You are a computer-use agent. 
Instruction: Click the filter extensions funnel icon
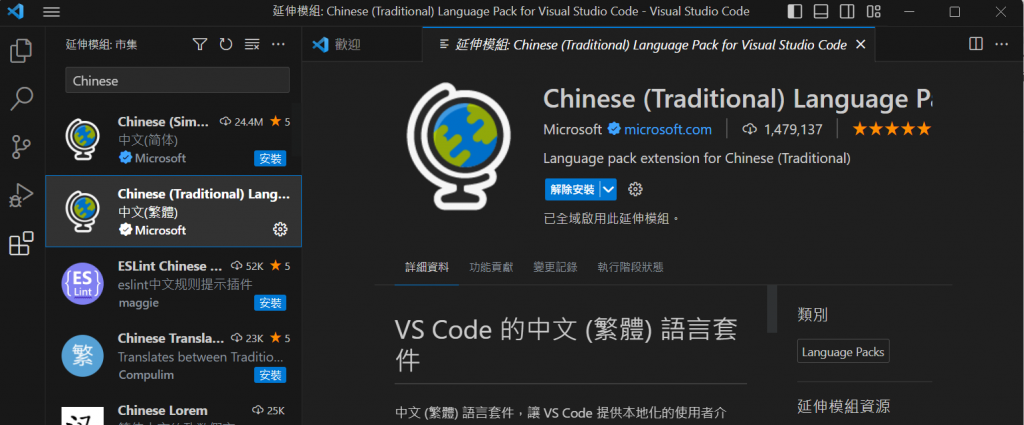200,44
